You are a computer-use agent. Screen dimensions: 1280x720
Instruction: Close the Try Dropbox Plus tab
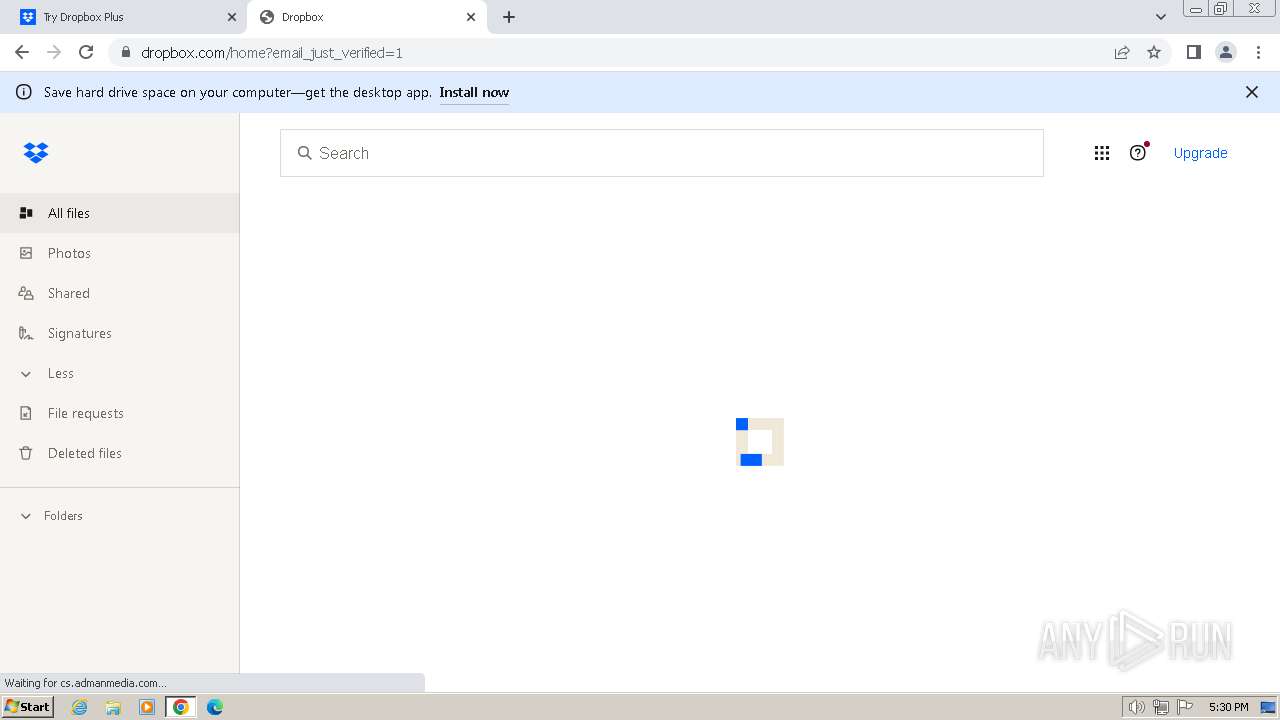(232, 17)
